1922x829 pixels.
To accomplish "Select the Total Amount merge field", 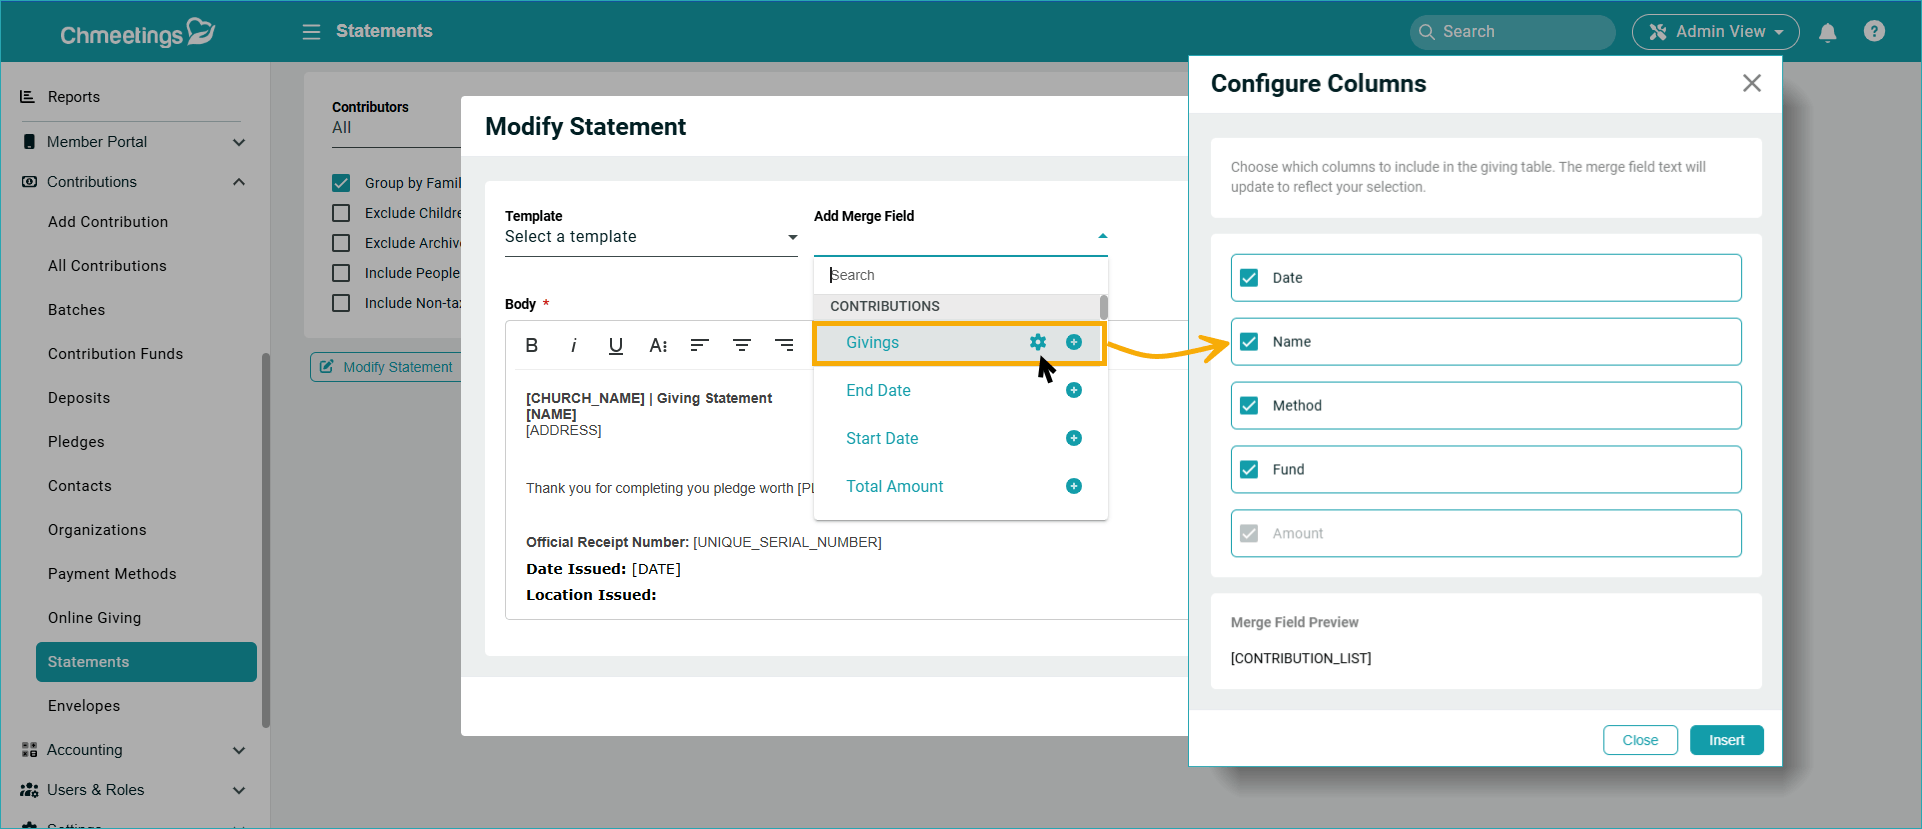I will click(894, 486).
